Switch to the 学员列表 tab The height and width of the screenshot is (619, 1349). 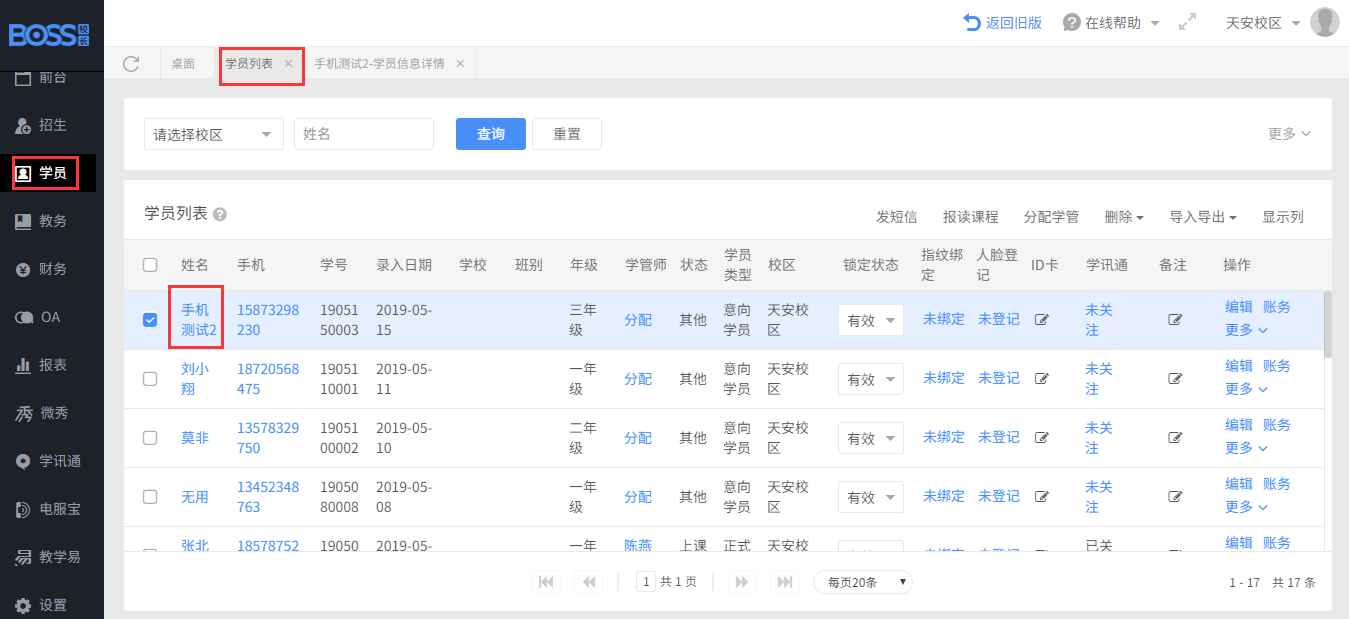pyautogui.click(x=249, y=63)
